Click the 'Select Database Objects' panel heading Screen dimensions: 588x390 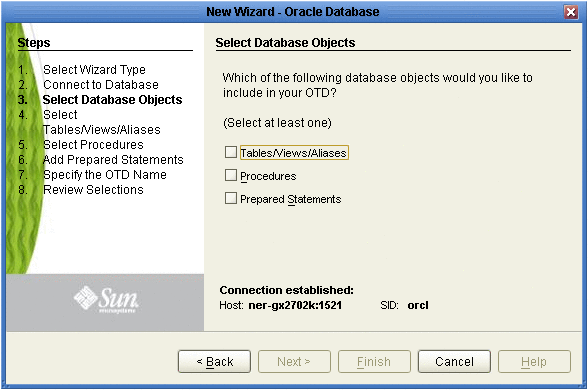(285, 43)
